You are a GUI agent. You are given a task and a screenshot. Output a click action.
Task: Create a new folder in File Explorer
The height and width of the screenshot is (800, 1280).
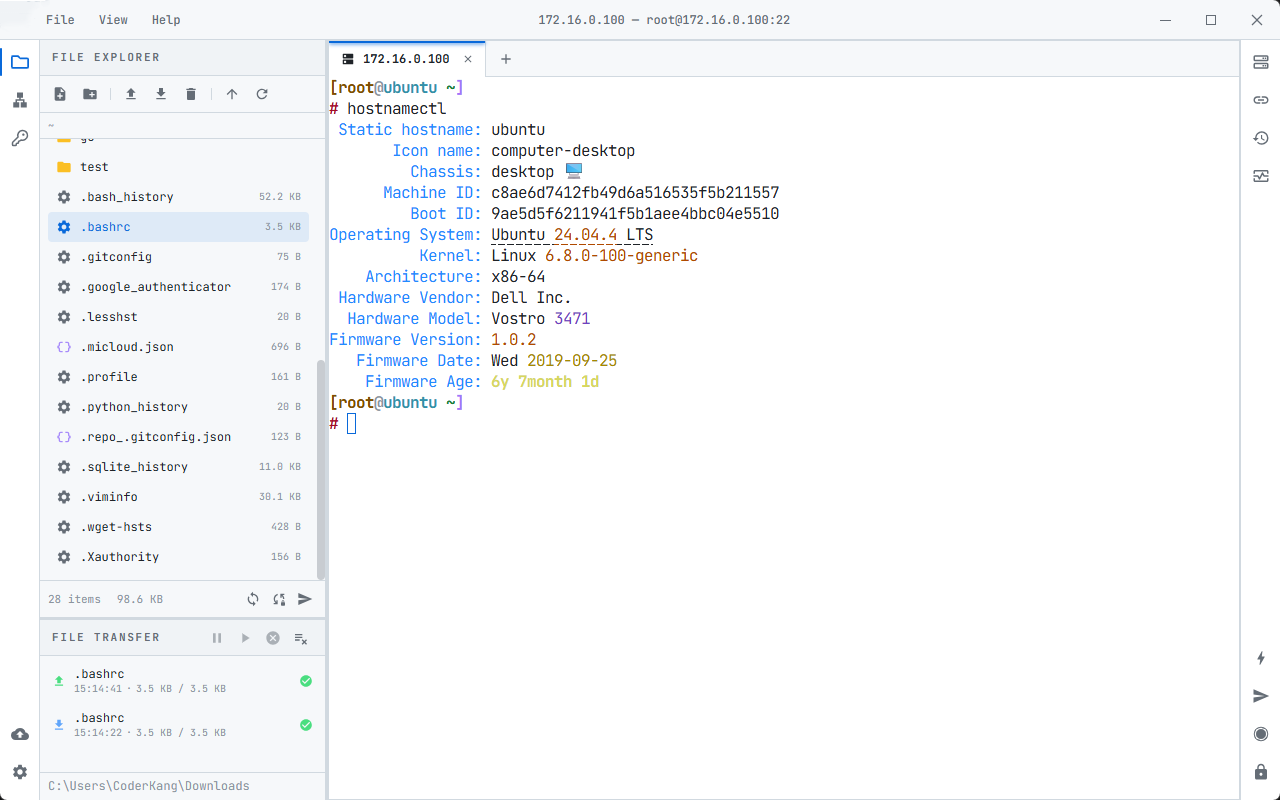pos(90,94)
